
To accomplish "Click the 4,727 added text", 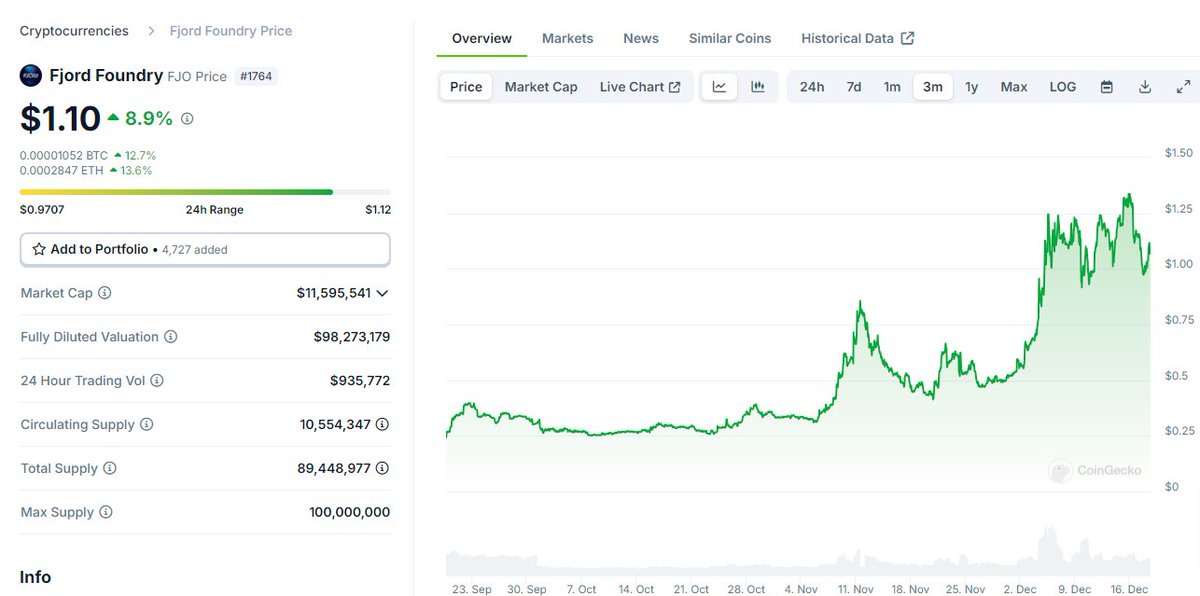I will [195, 249].
